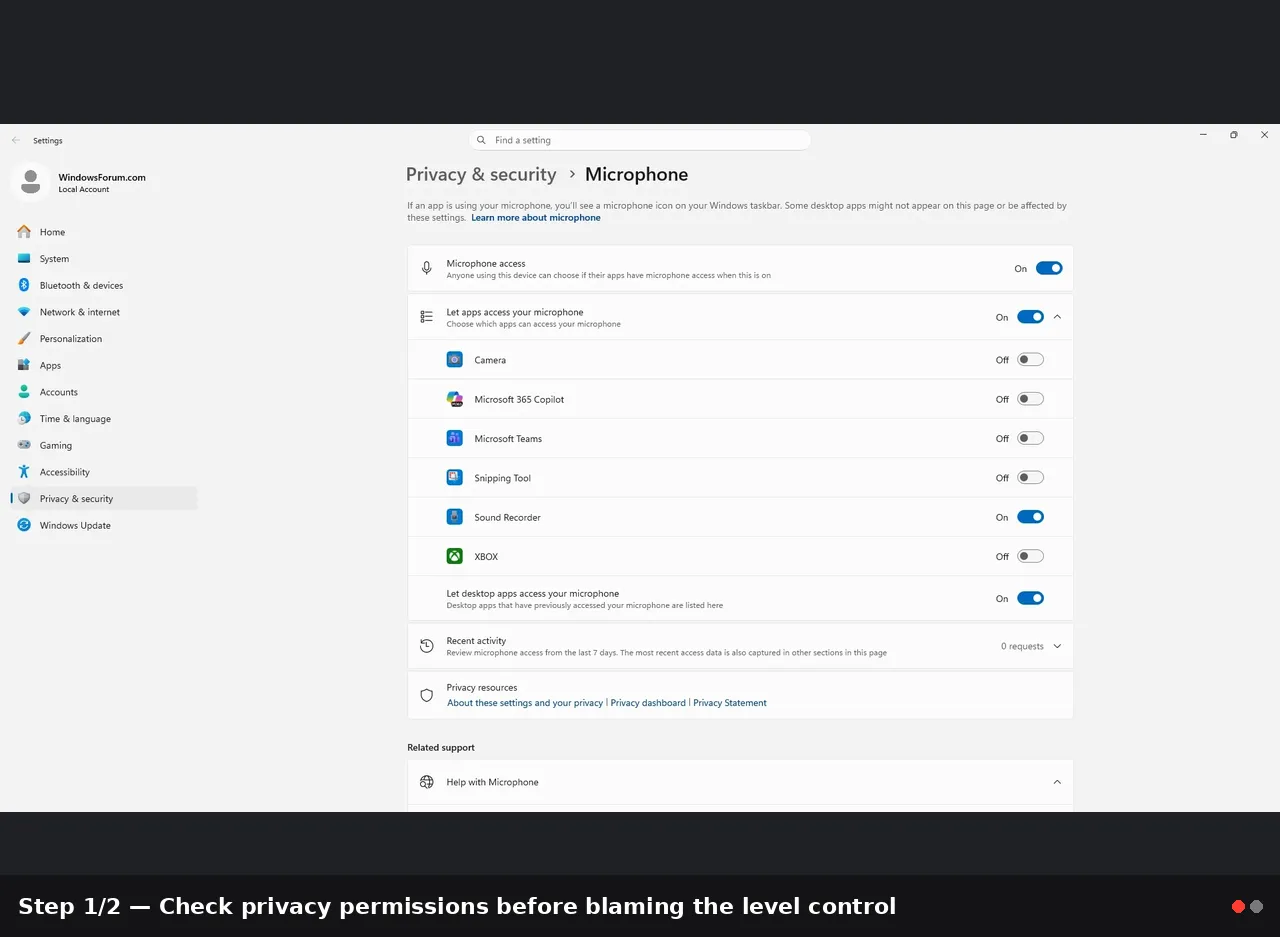Viewport: 1280px width, 937px height.
Task: Click the globe icon beside Help with Microphone
Action: (427, 782)
